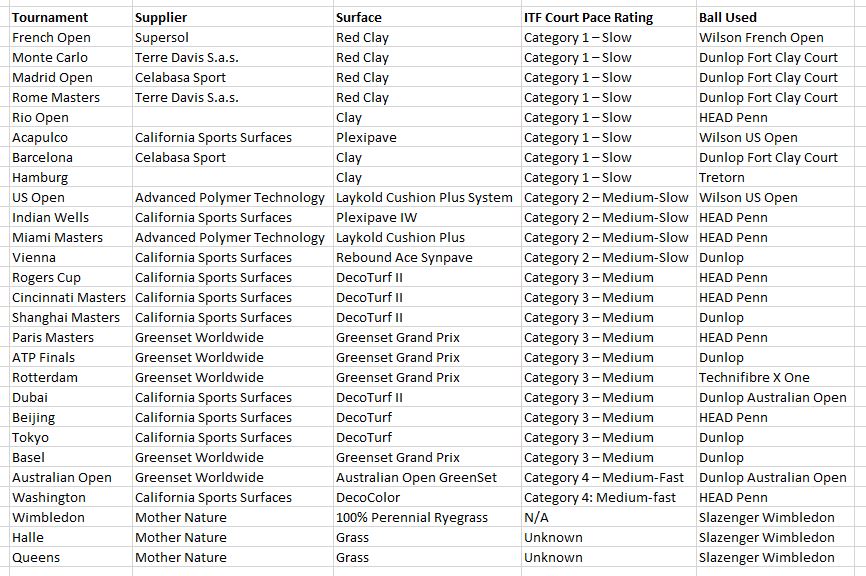This screenshot has height=576, width=866.
Task: Select the Plexipave IW surface cell
Action: (427, 218)
